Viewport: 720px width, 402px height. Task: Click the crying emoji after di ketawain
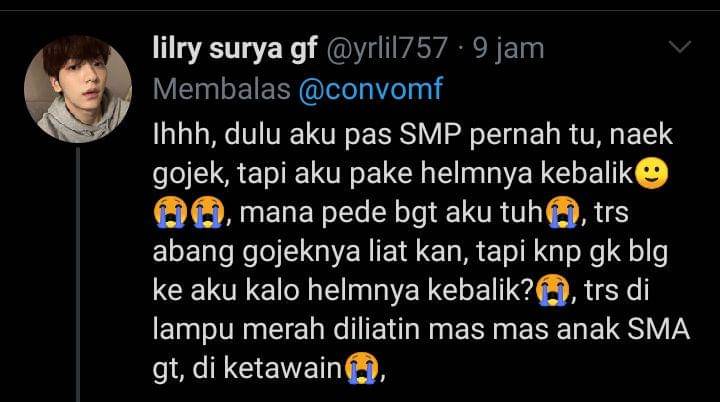[362, 368]
